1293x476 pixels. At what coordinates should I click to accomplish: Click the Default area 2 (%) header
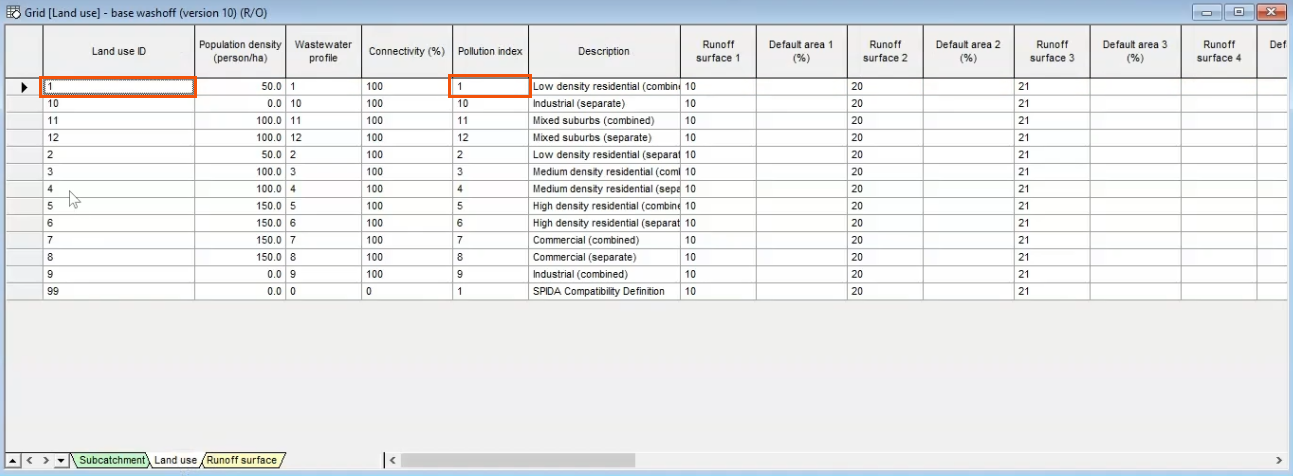click(968, 52)
